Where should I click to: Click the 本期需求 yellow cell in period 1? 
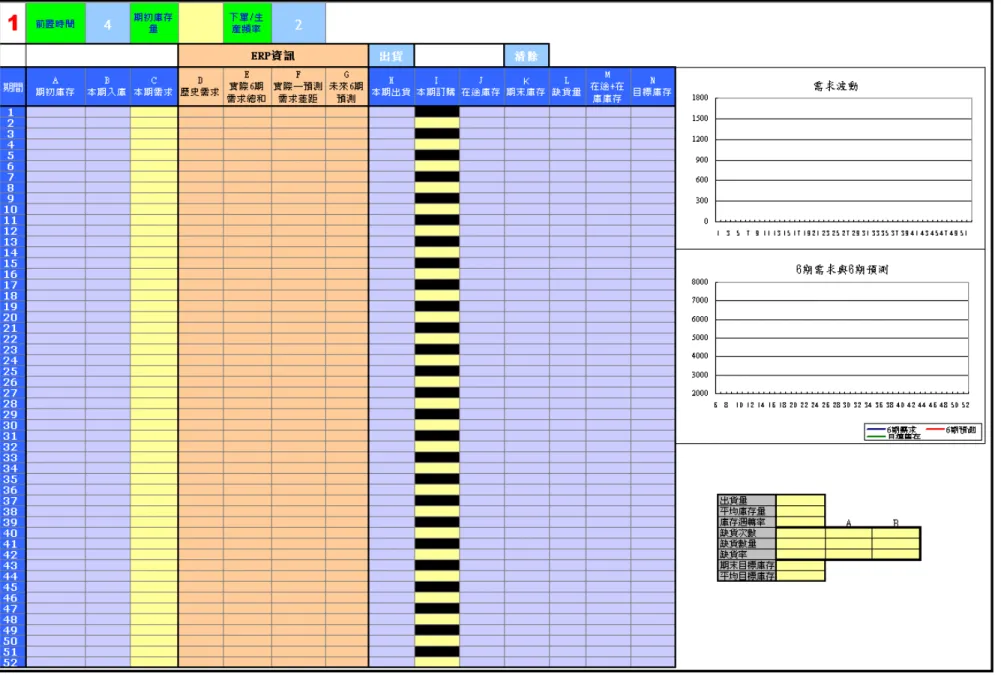coord(154,112)
